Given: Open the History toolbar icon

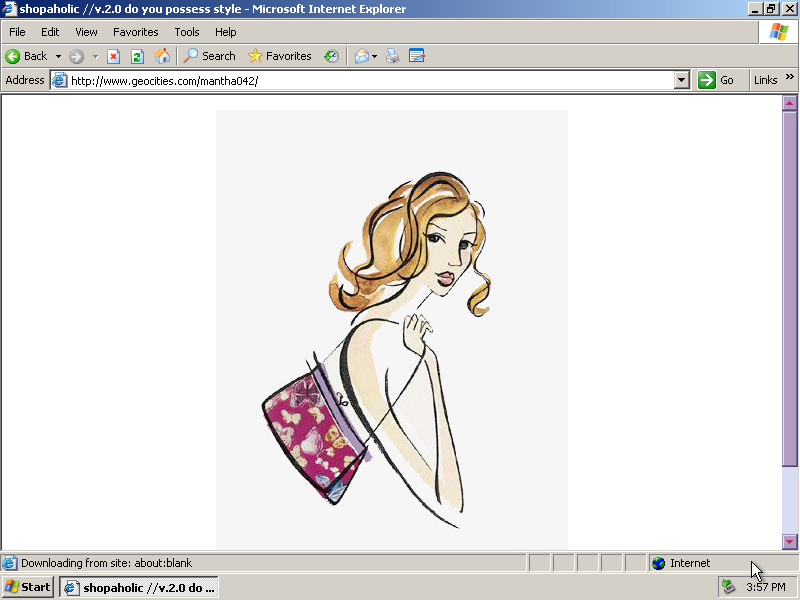Looking at the screenshot, I should 331,56.
